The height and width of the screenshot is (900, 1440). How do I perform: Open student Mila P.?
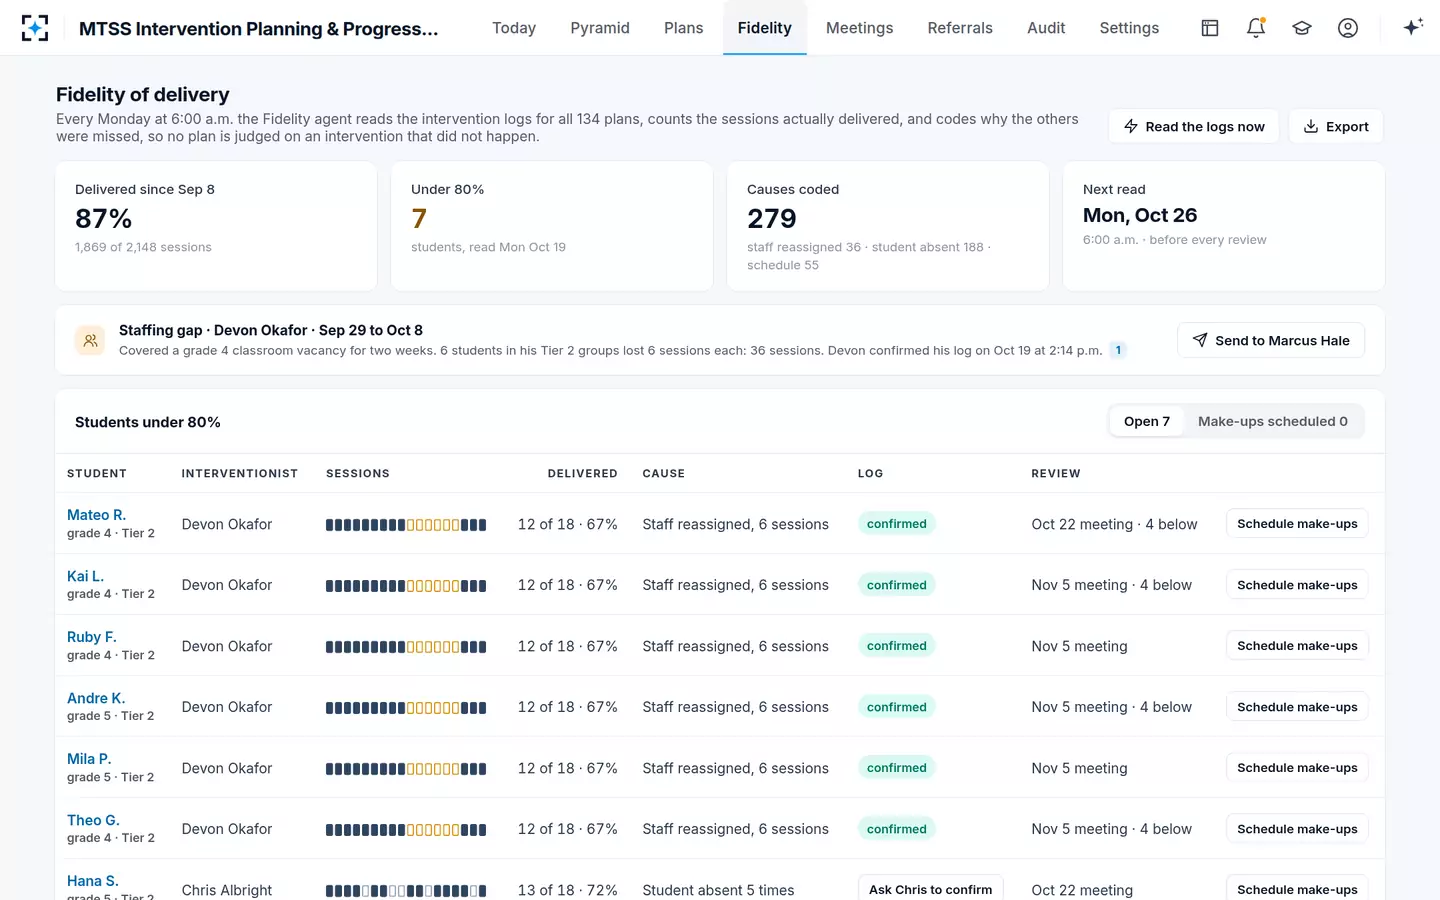[x=89, y=759]
